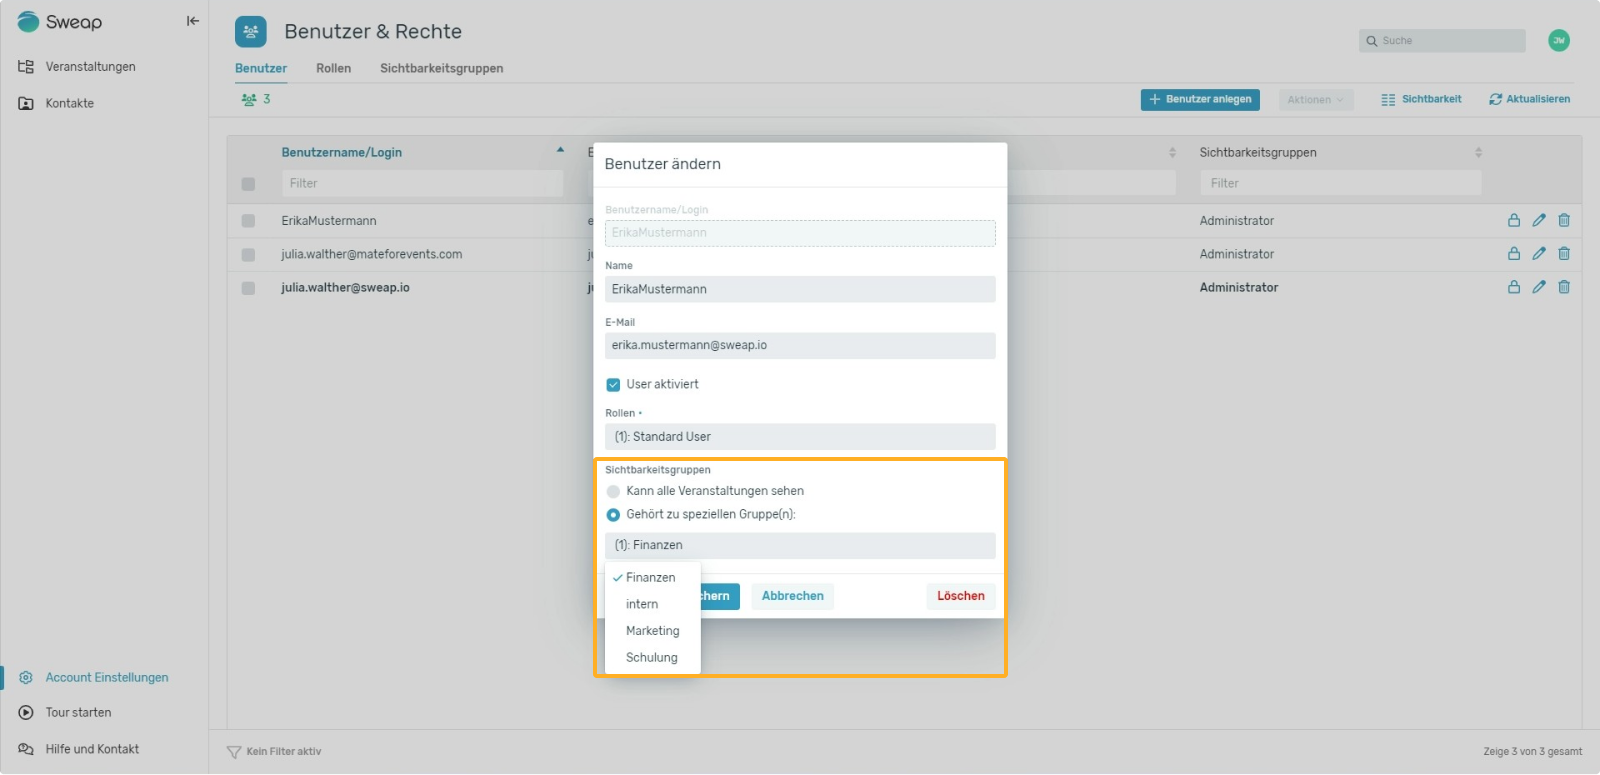
Task: Click Benutzer anlegen button
Action: coord(1200,100)
